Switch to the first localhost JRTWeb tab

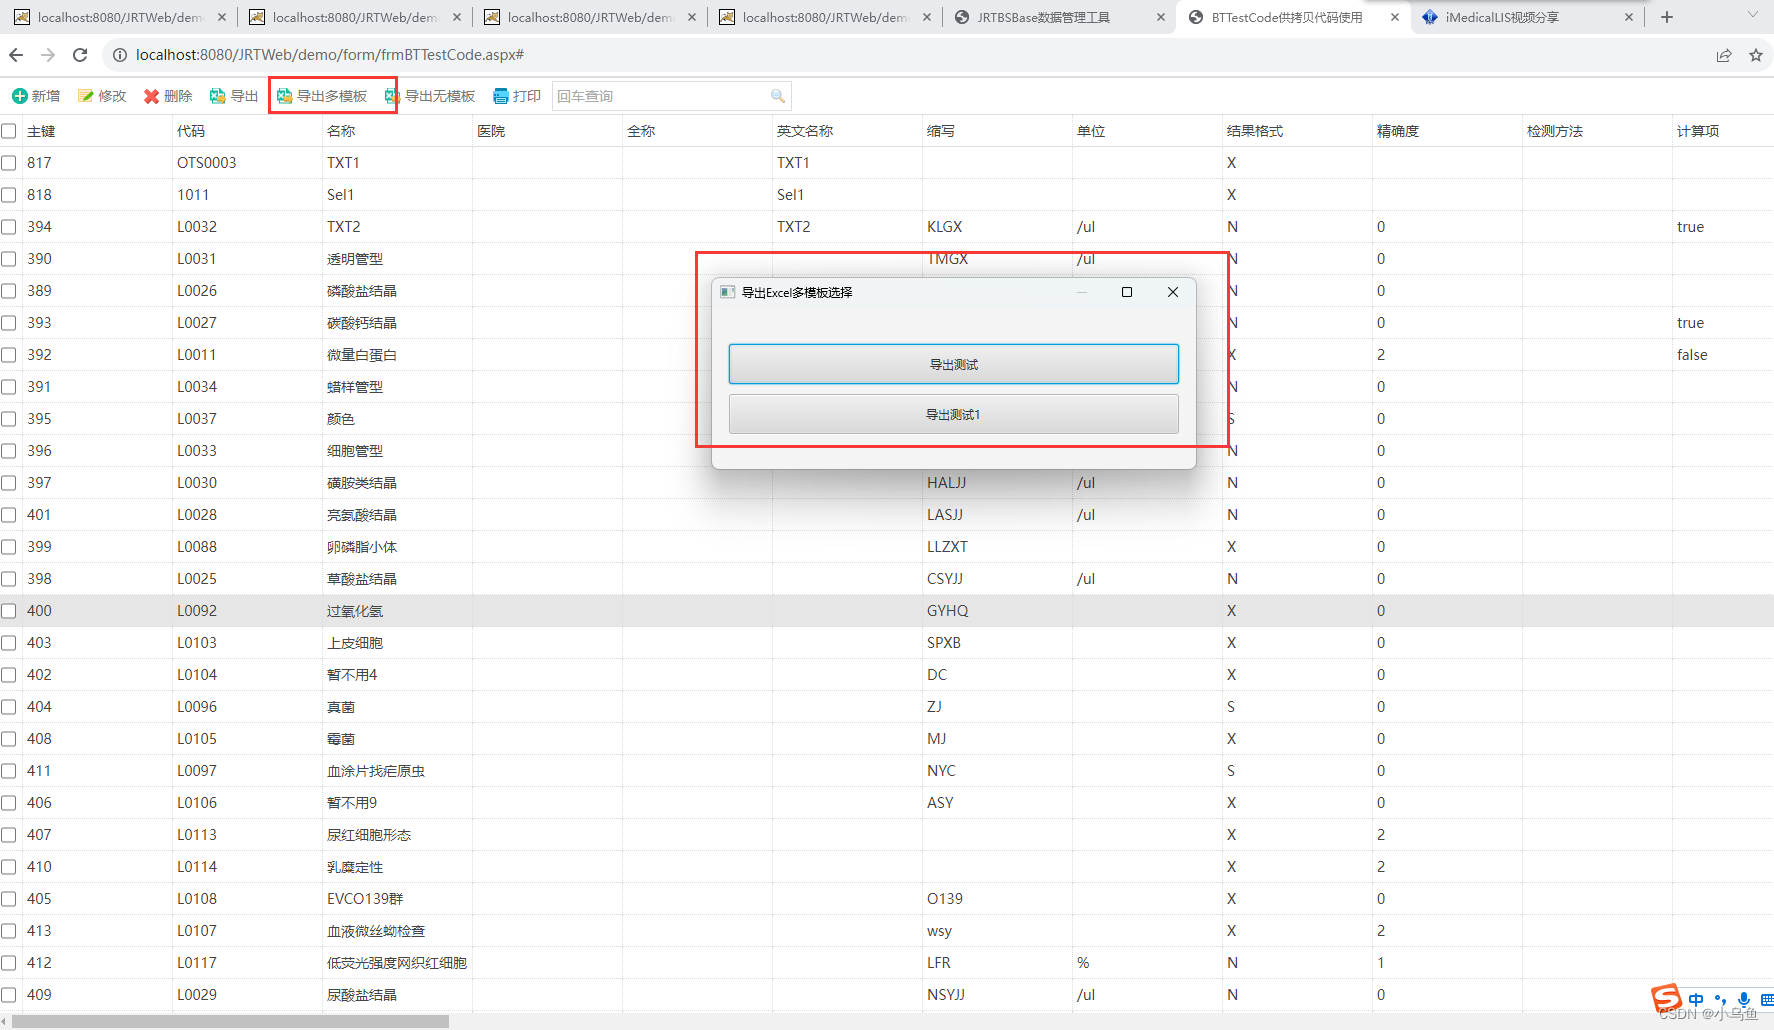coord(119,17)
